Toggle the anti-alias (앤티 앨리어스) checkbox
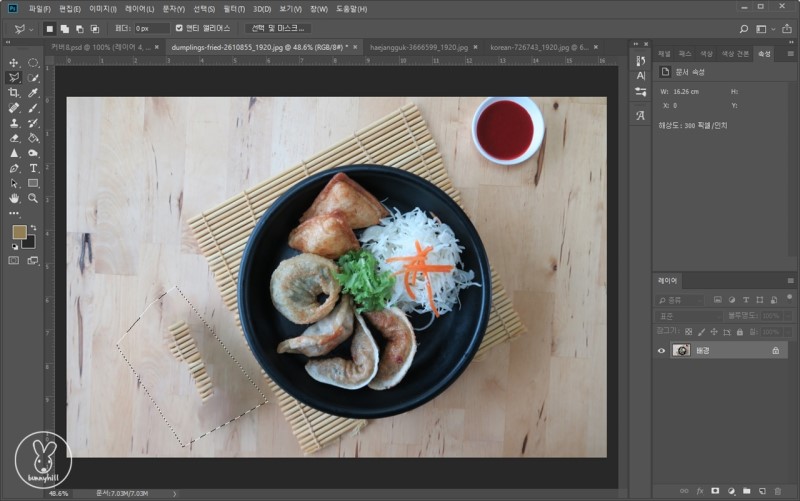This screenshot has height=501, width=800. [179, 28]
